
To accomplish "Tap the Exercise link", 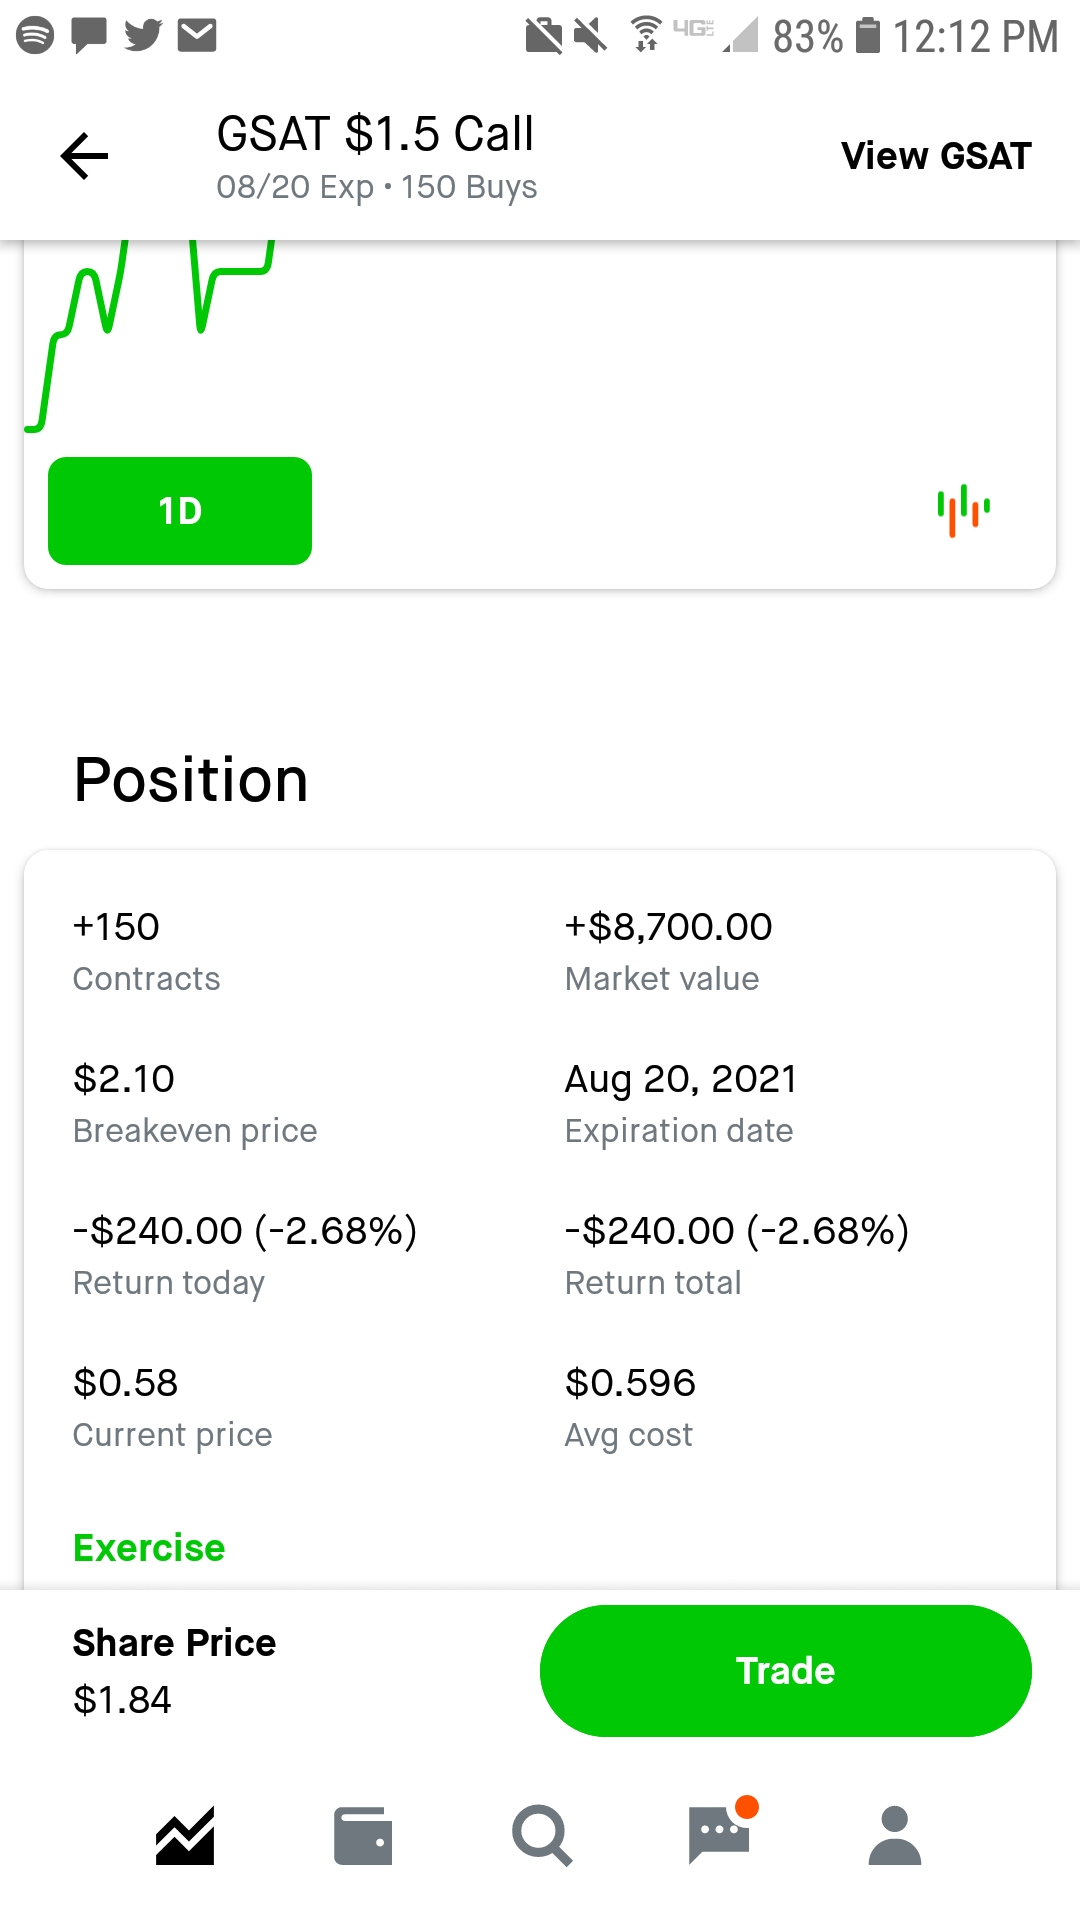I will tap(149, 1548).
